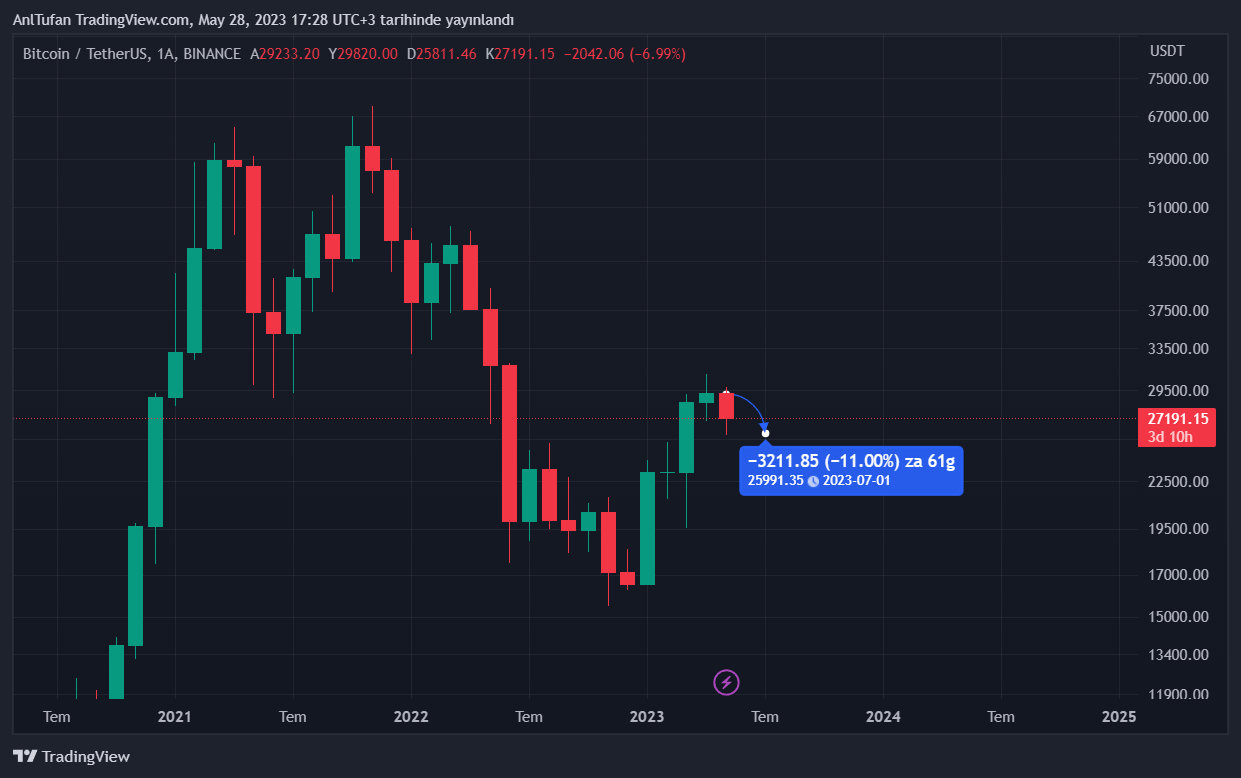
Task: Click the 2024 label on time axis
Action: [883, 716]
